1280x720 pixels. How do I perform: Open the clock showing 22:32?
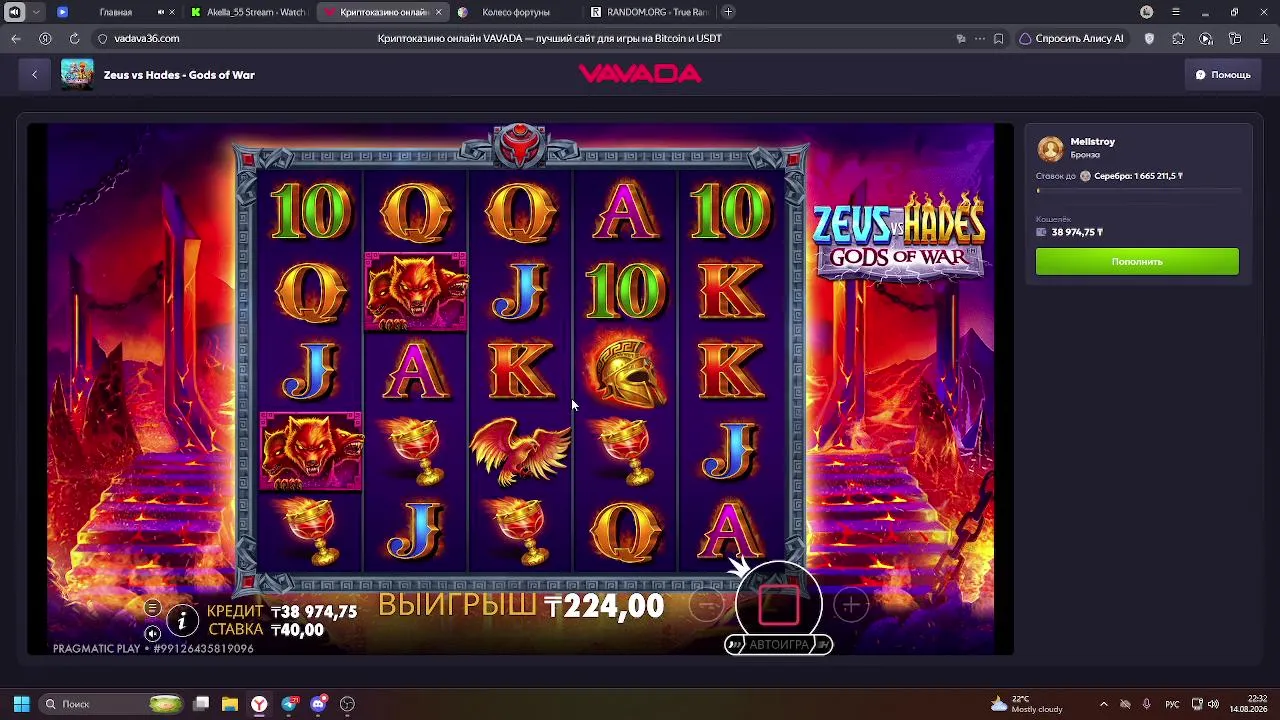1249,704
